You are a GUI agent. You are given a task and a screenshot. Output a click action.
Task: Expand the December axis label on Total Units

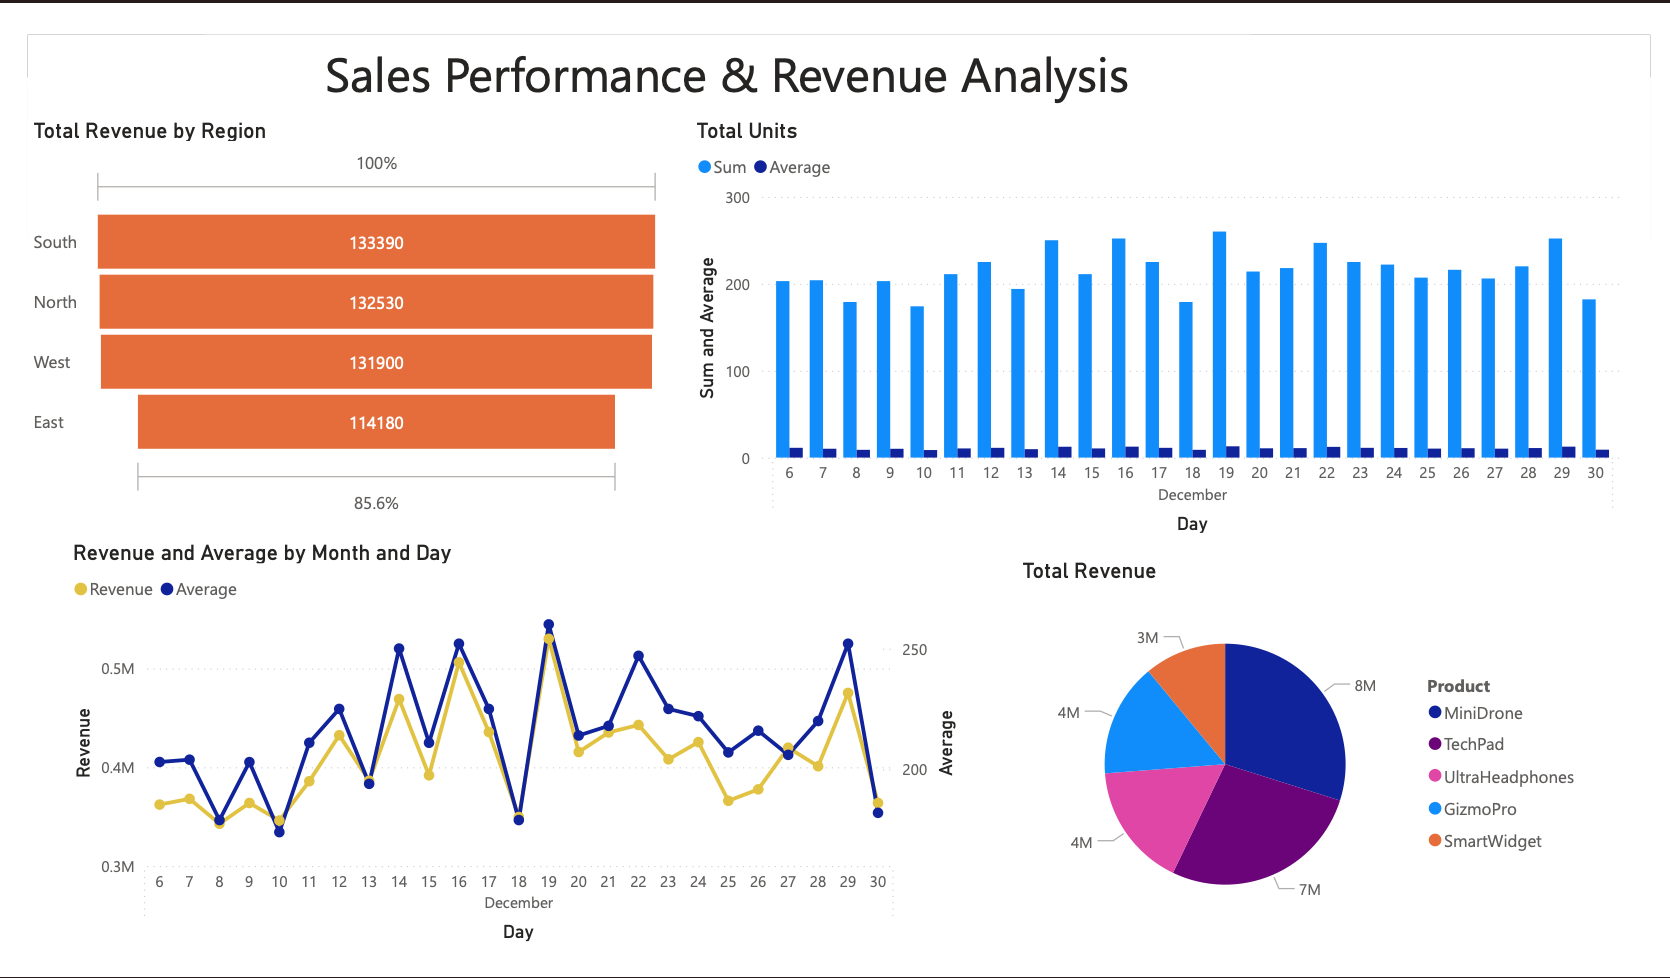click(1193, 495)
